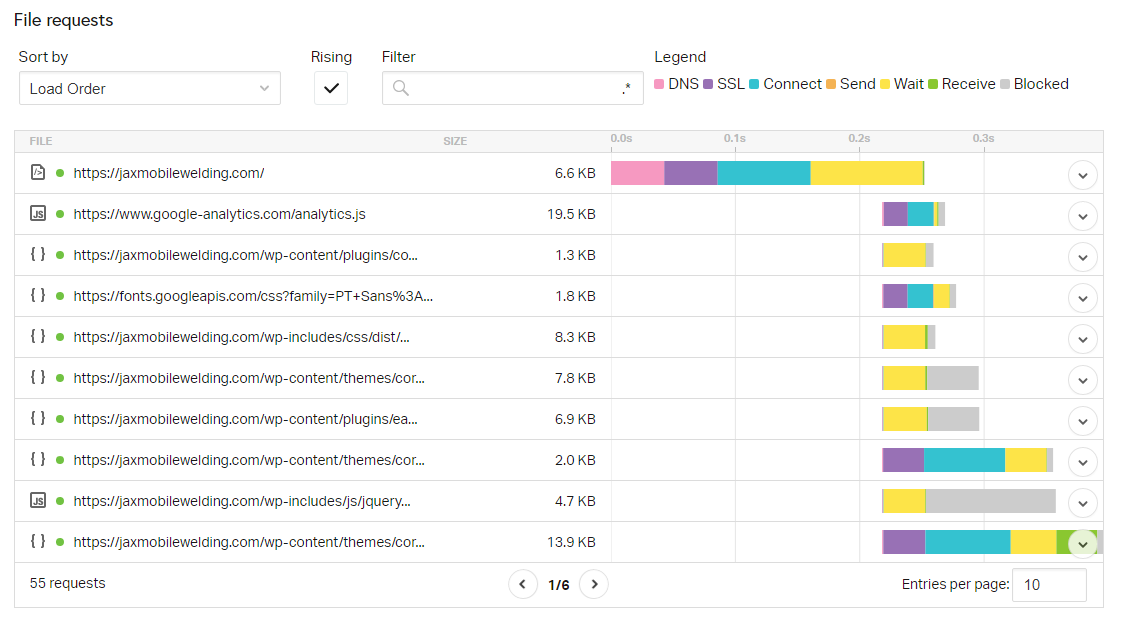Click the Entries per page field

tap(1050, 584)
